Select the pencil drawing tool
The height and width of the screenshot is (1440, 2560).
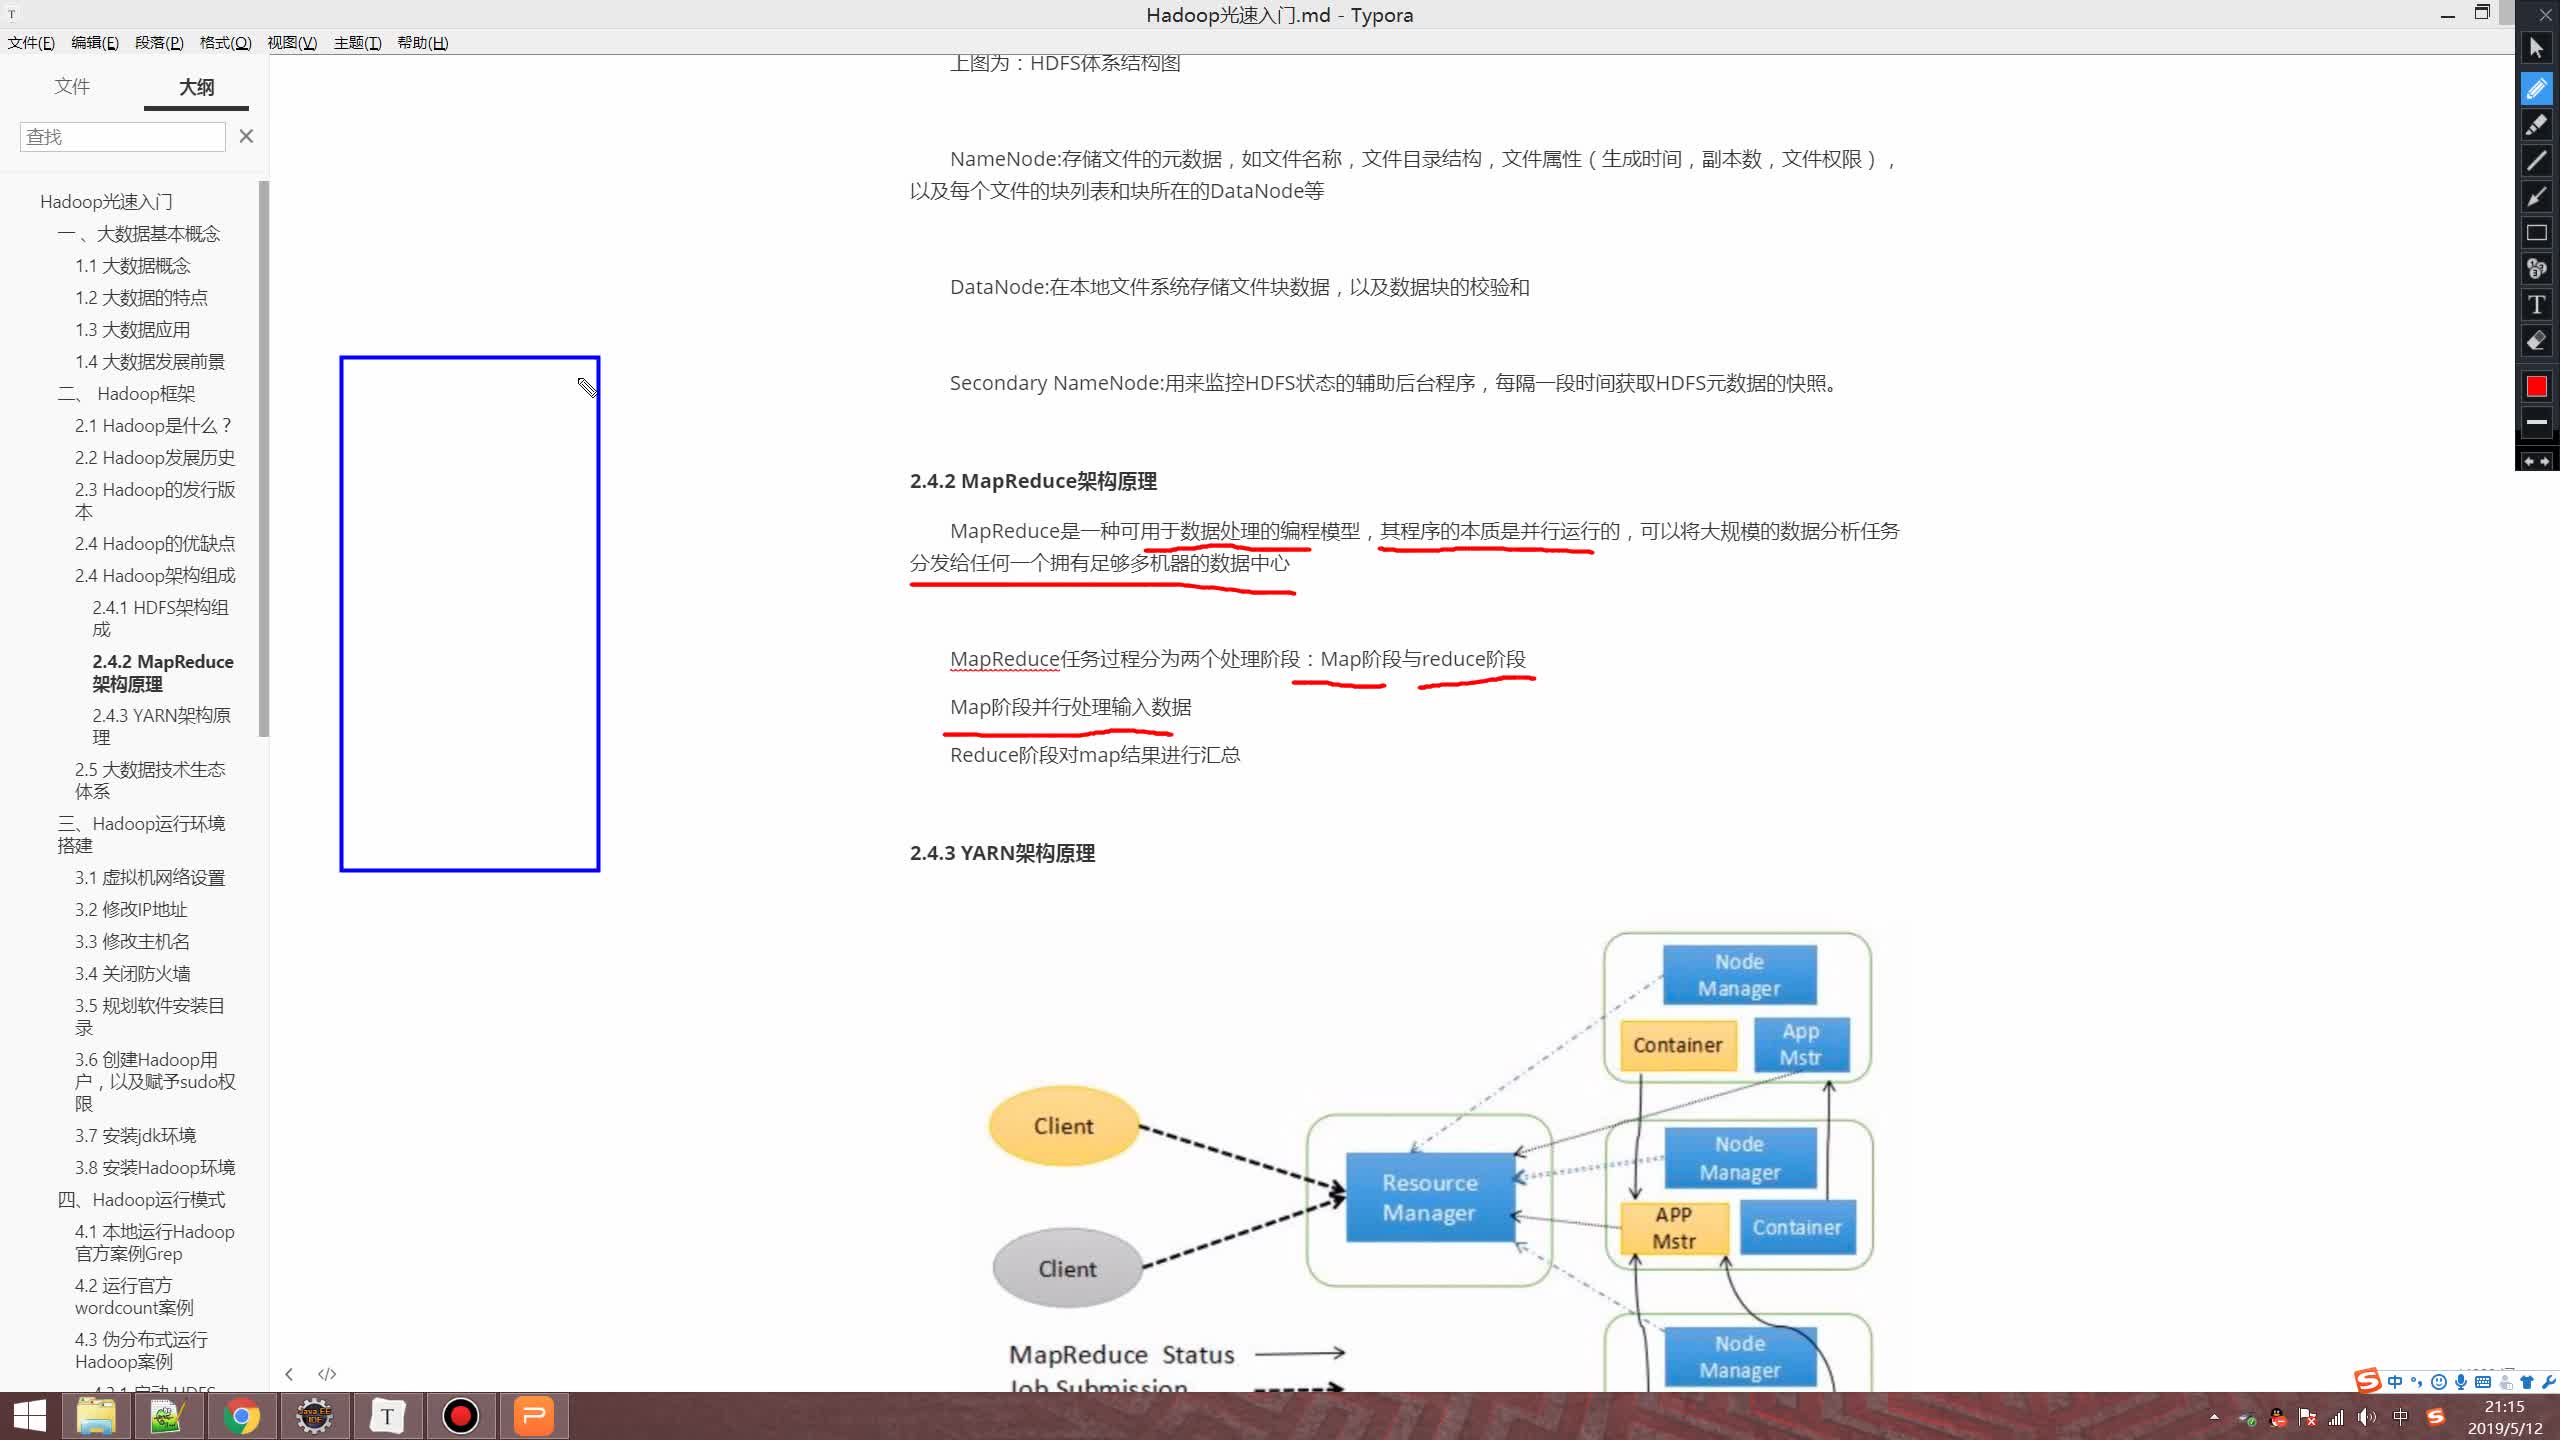pyautogui.click(x=2536, y=89)
